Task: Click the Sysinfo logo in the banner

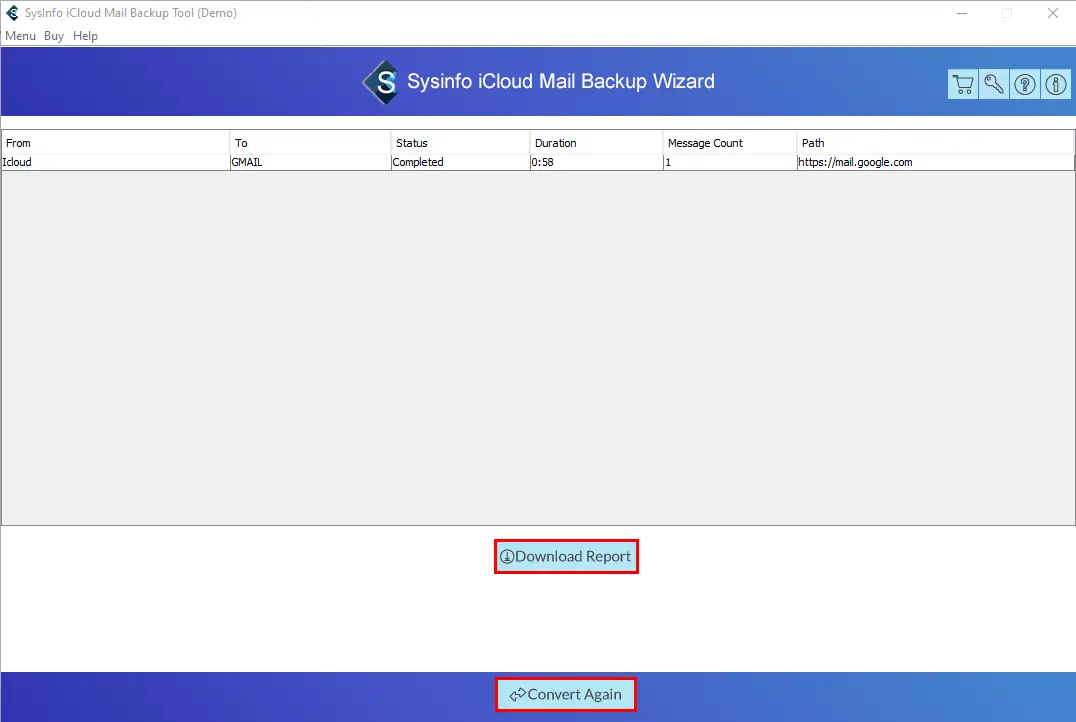Action: tap(381, 82)
